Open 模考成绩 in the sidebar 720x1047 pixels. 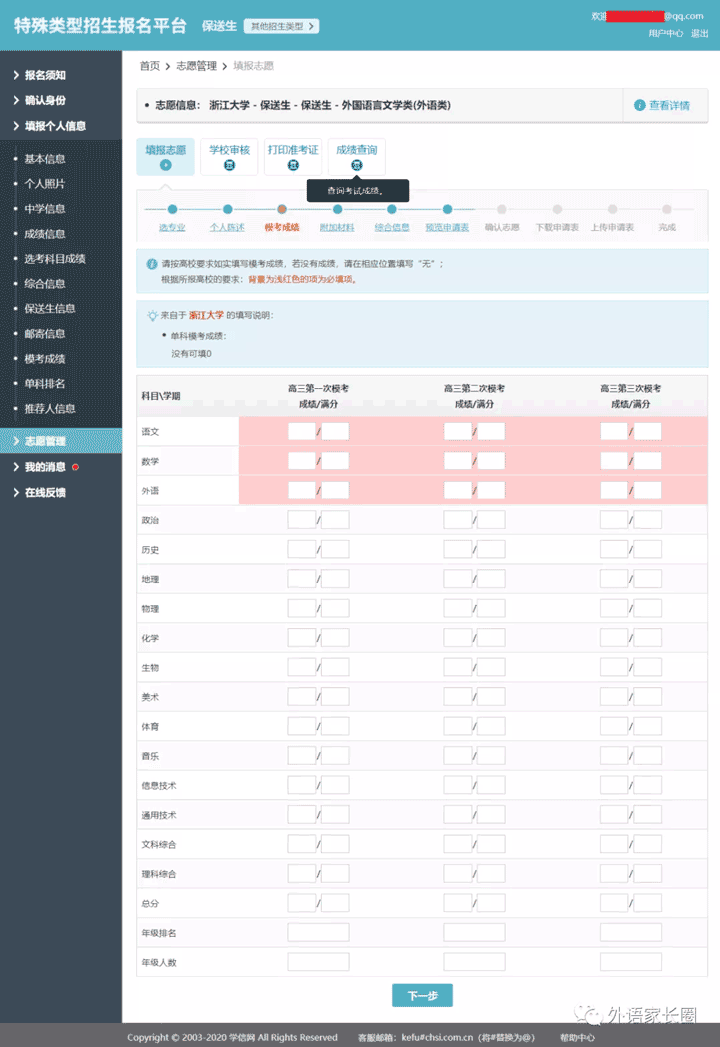[45, 359]
